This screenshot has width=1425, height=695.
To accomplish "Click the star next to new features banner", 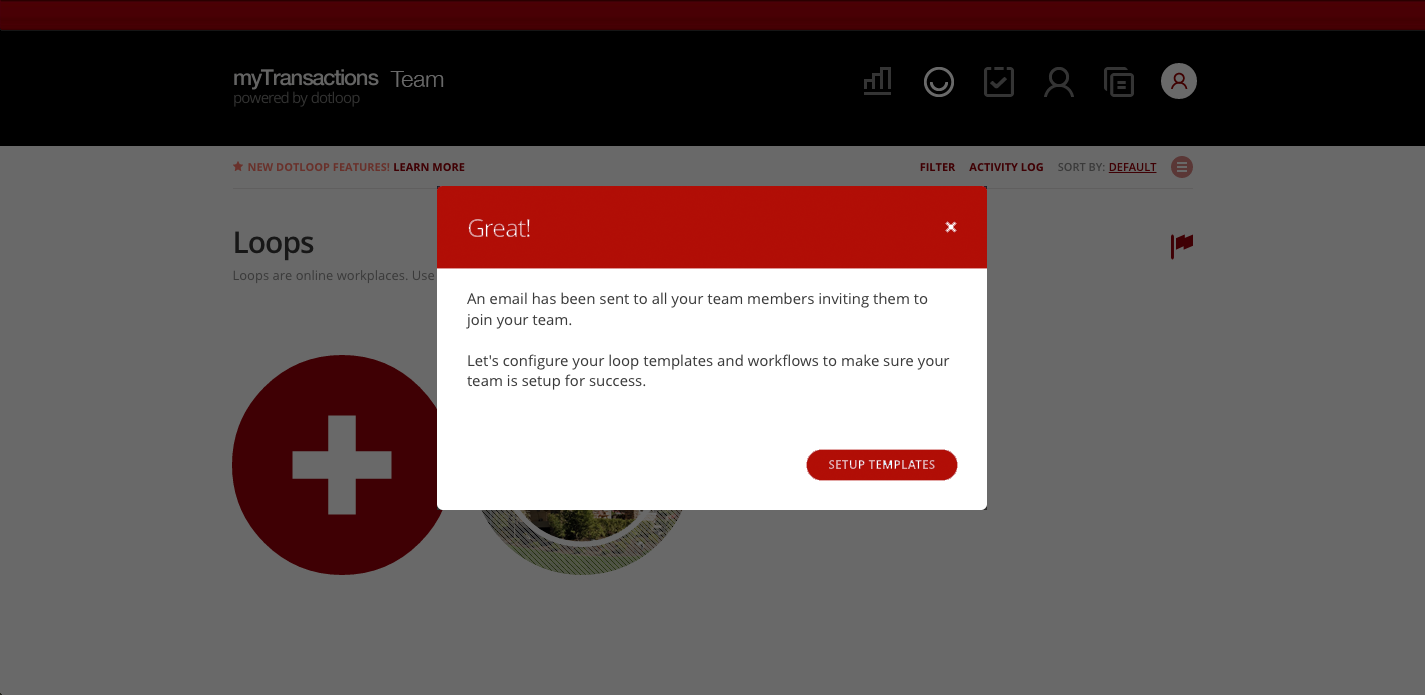I will (x=237, y=166).
